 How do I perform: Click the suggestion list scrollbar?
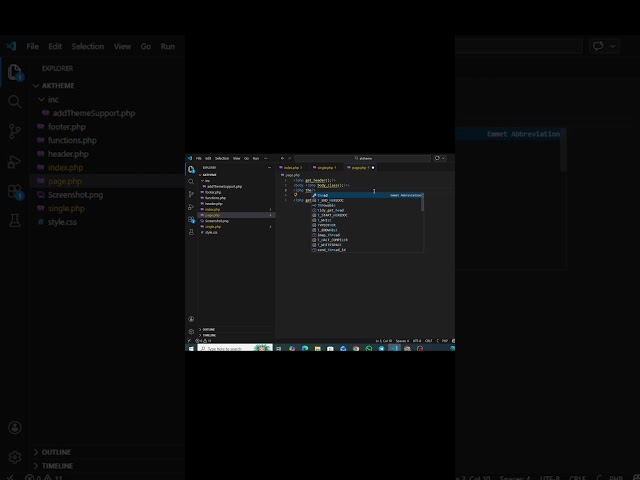(422, 202)
